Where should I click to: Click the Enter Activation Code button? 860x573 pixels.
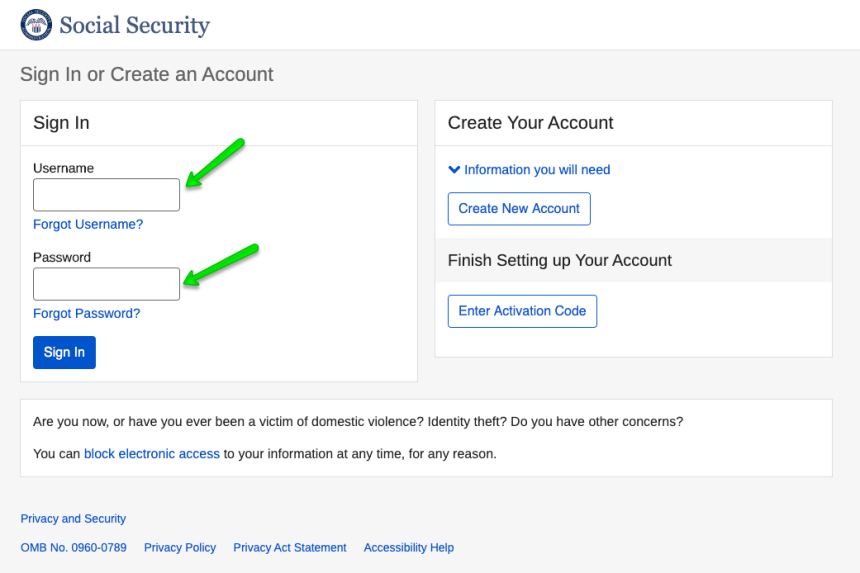click(x=522, y=311)
